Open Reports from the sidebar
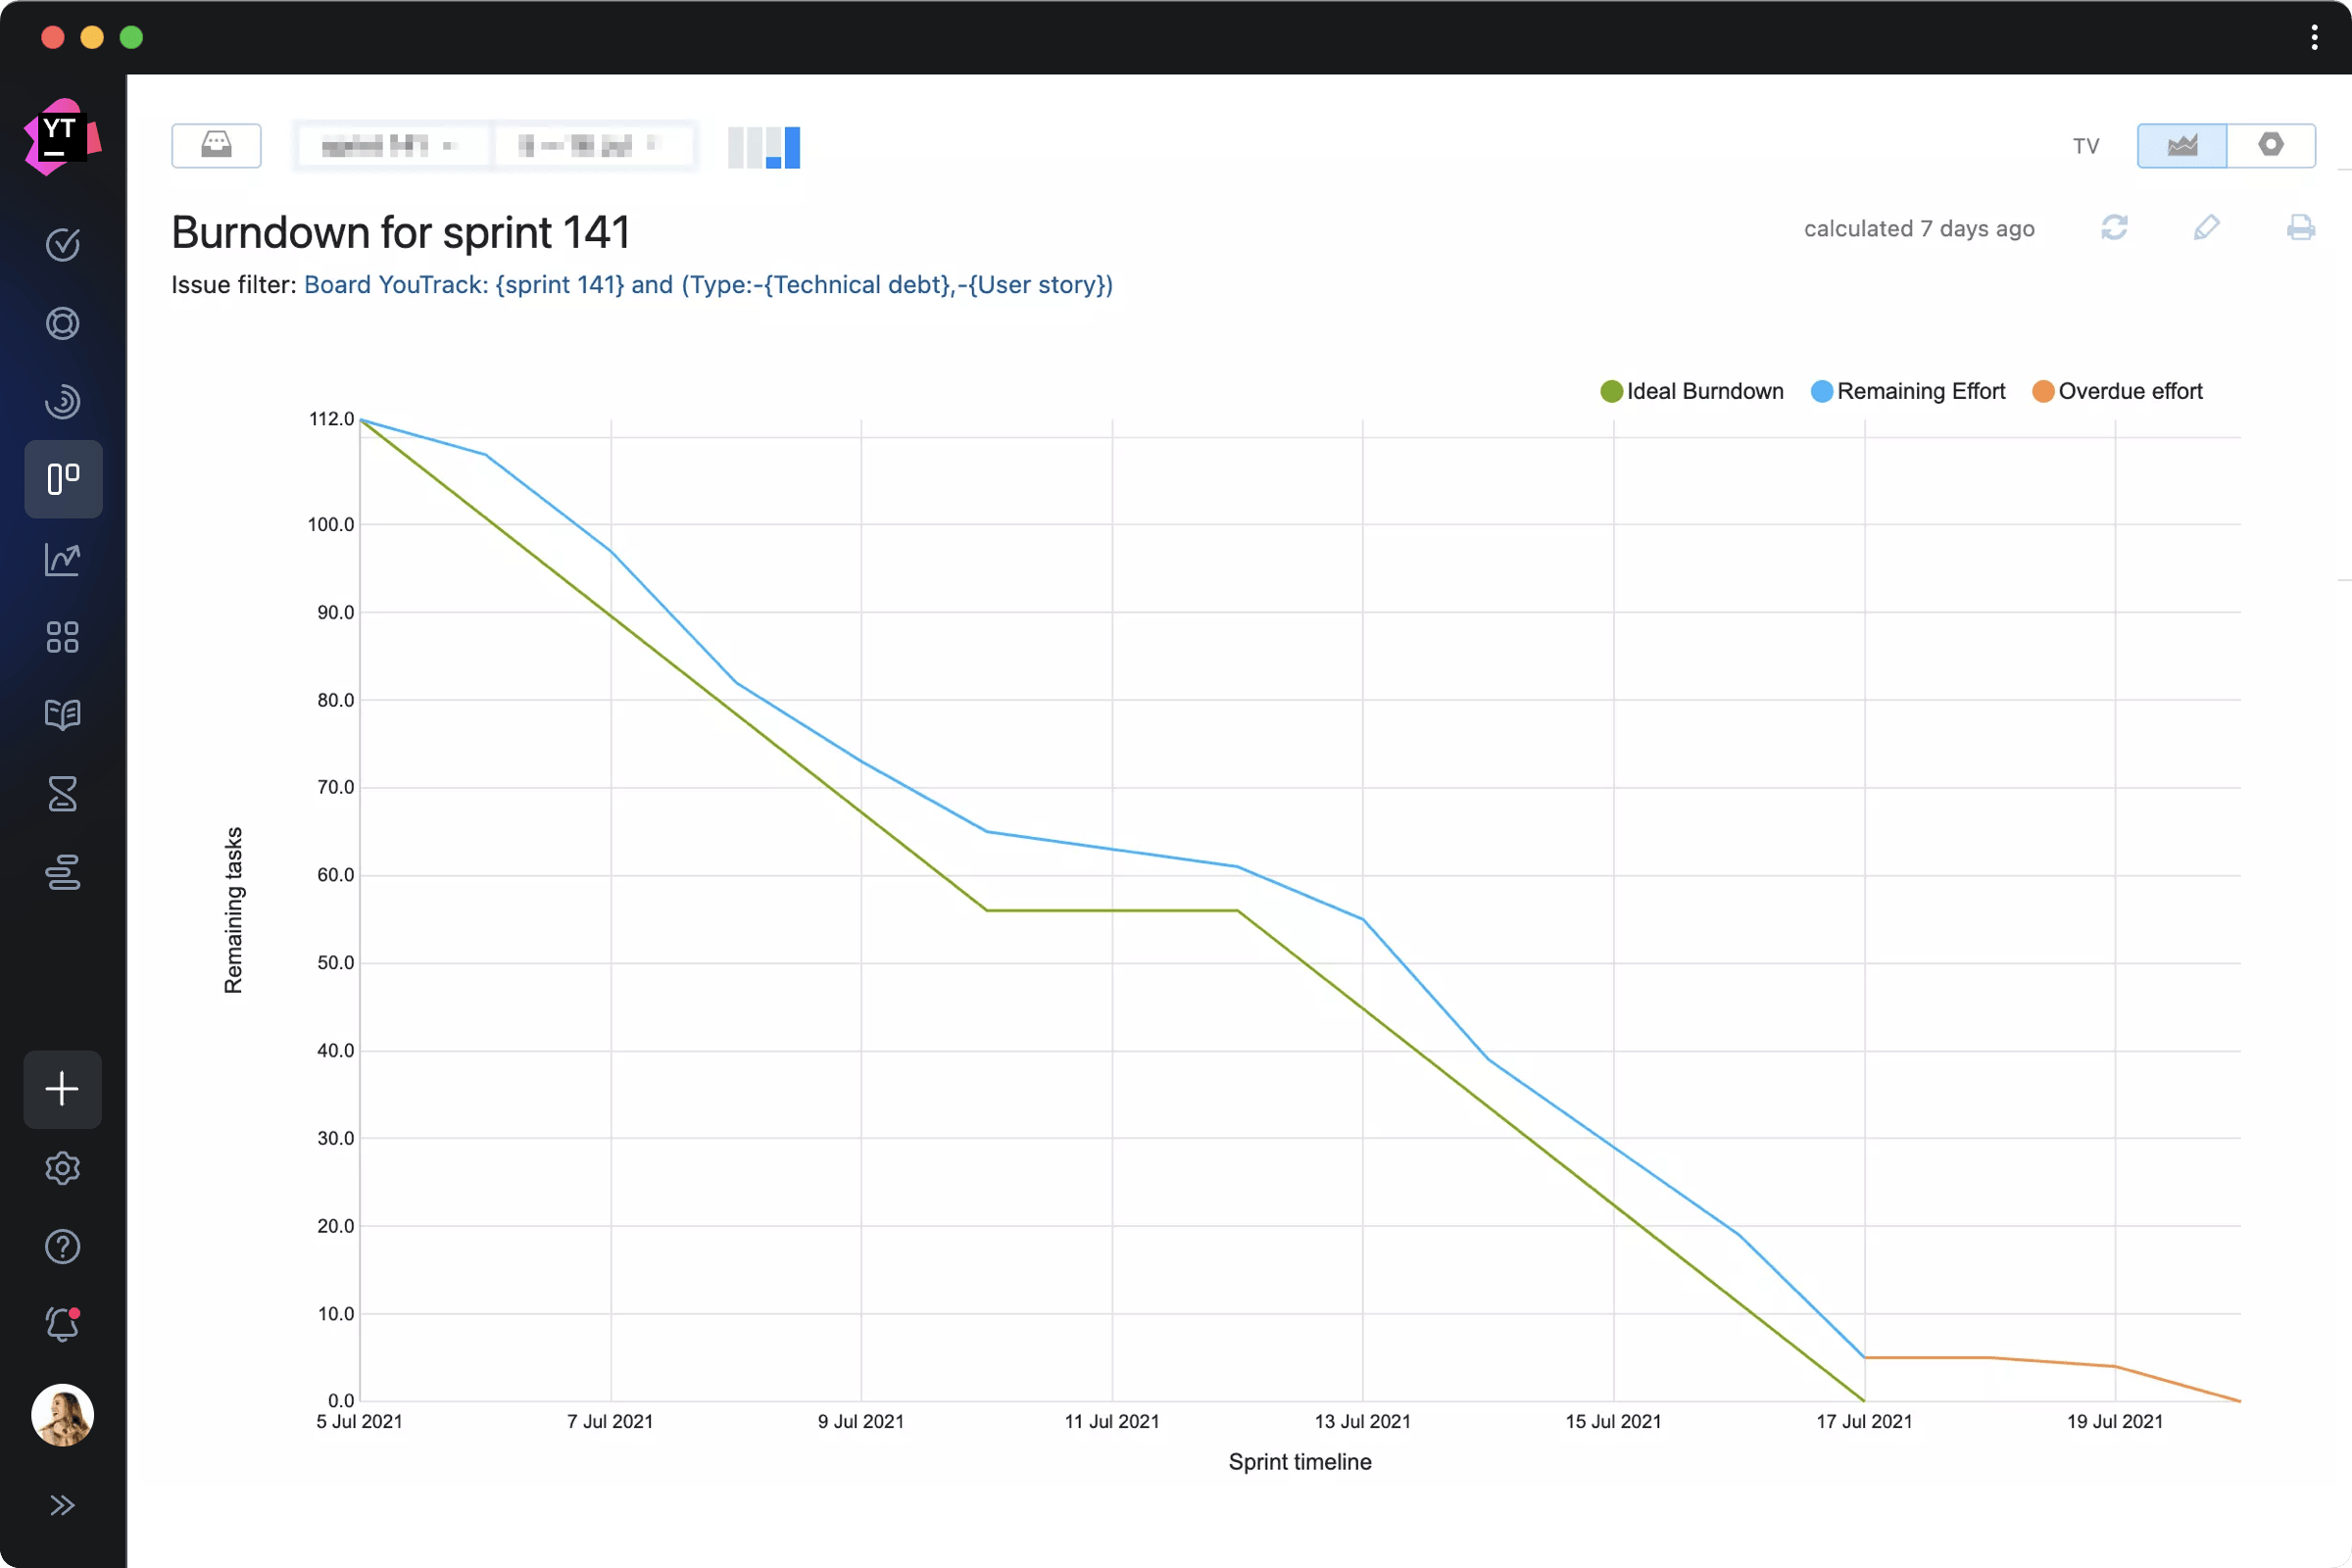The width and height of the screenshot is (2352, 1568). 63,559
